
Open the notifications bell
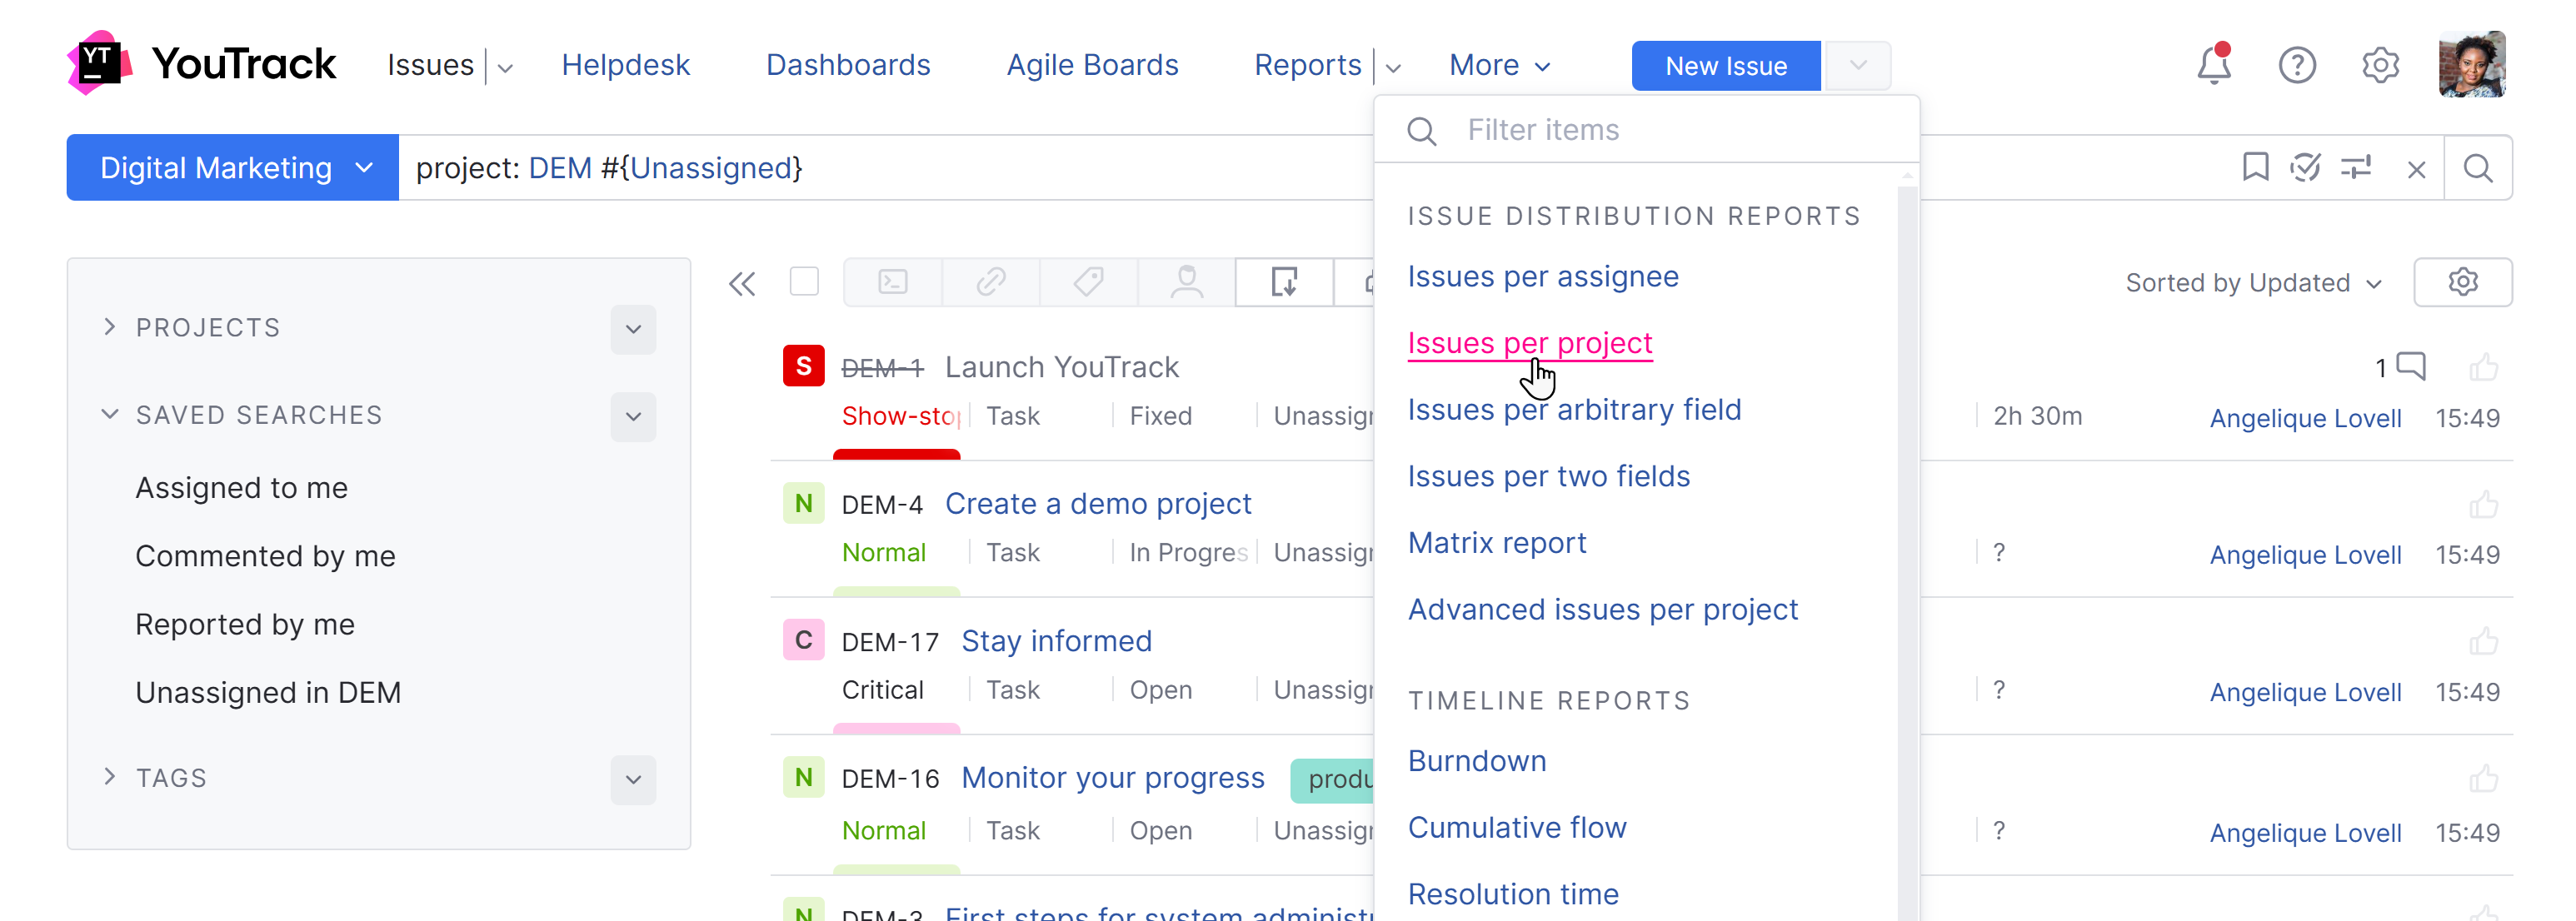tap(2213, 66)
